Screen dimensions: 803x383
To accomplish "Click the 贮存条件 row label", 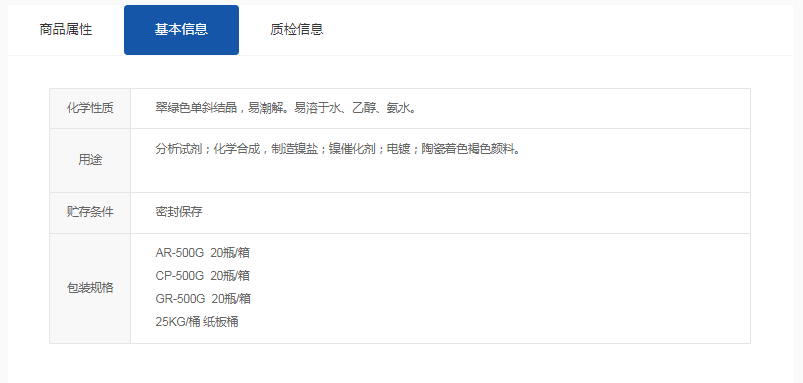I will [90, 212].
